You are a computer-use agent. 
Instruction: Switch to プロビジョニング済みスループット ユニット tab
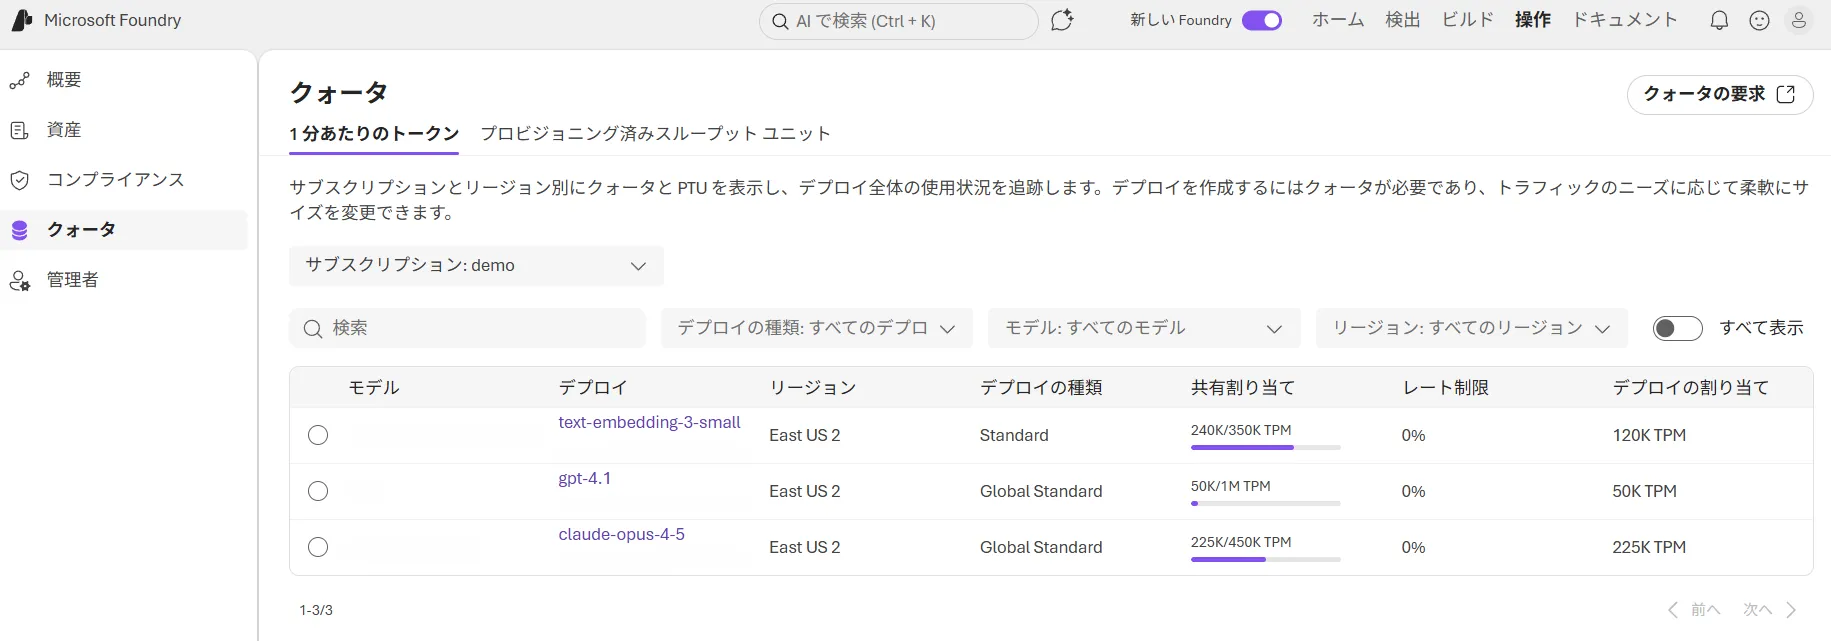point(655,134)
